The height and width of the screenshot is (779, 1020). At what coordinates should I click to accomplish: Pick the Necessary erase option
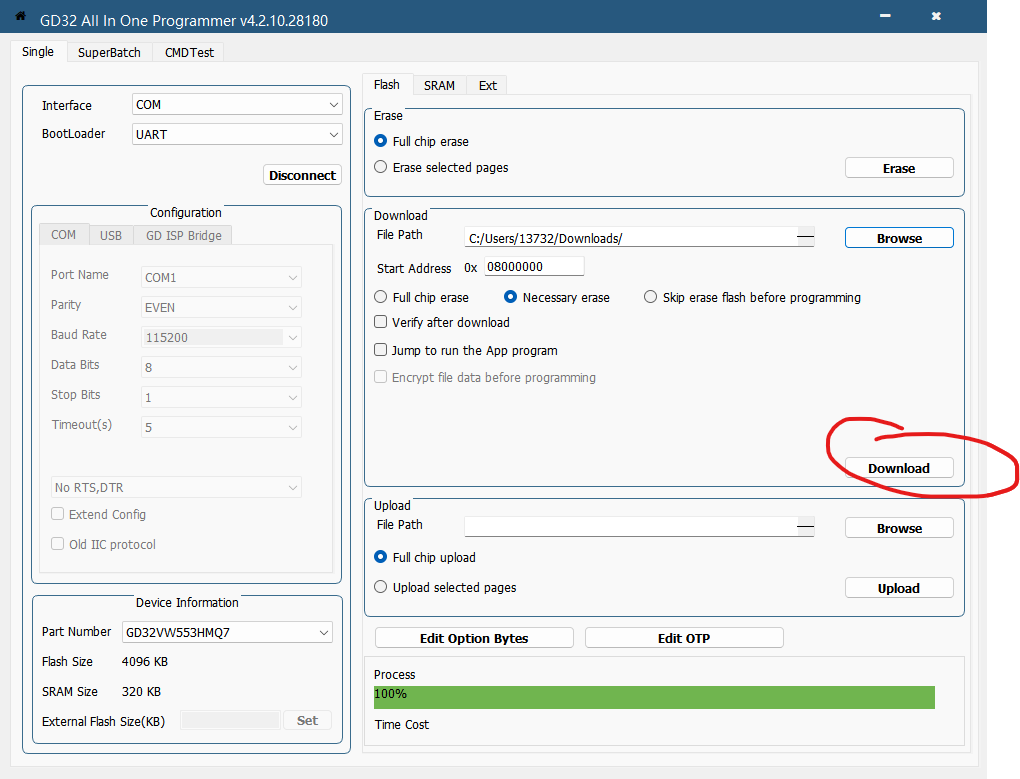tap(511, 297)
